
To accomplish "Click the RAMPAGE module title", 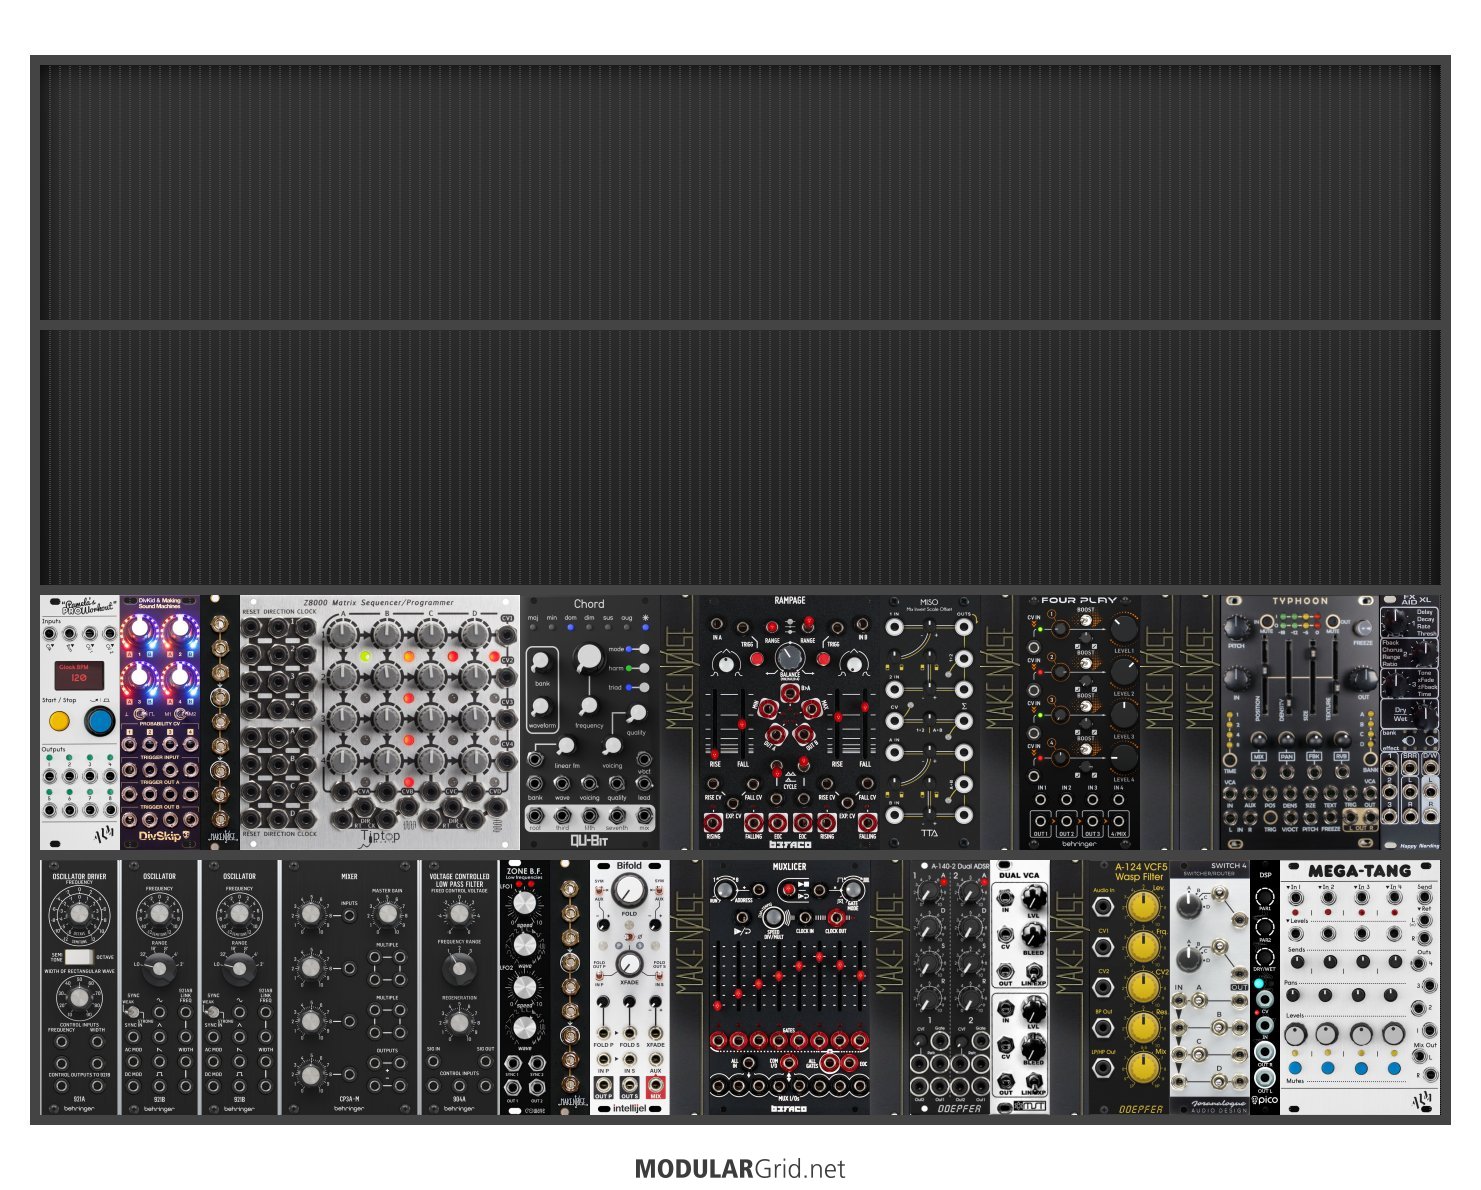I will tap(790, 601).
